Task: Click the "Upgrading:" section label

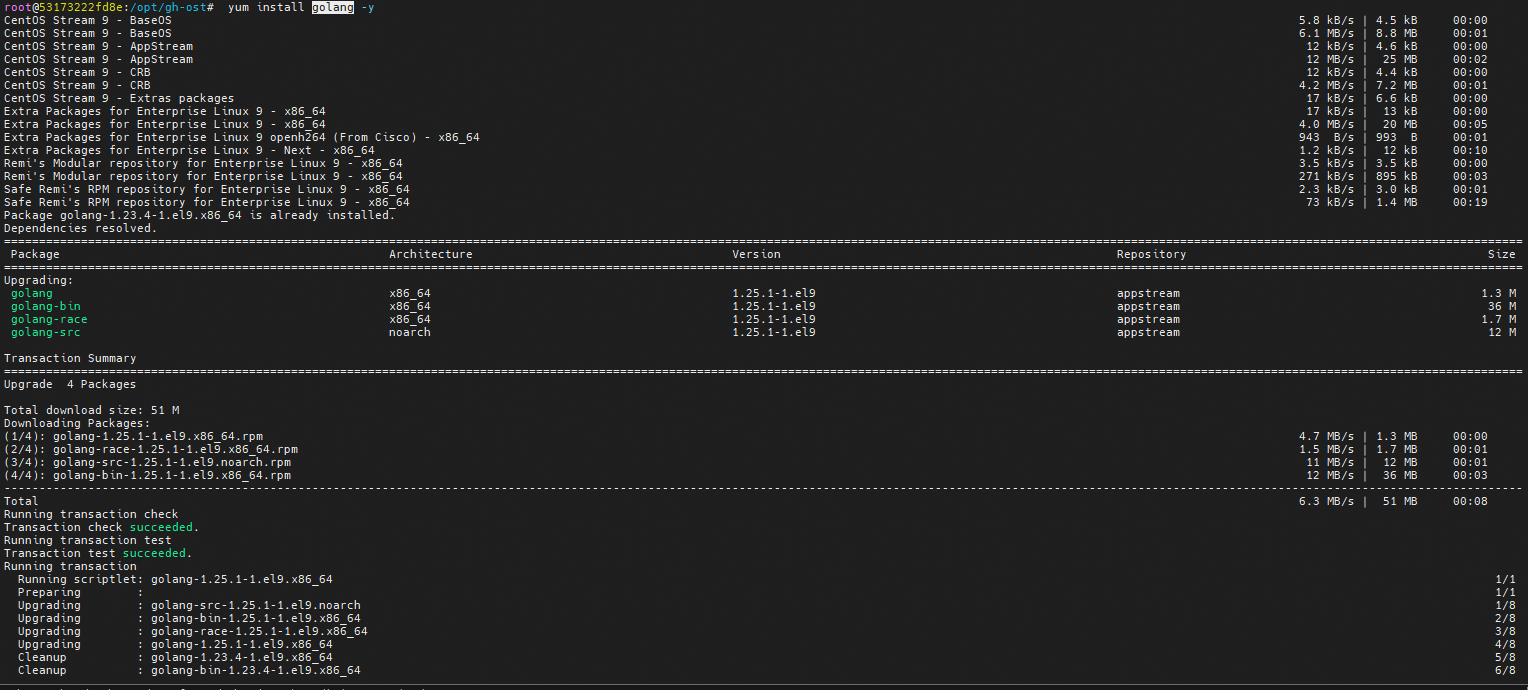Action: point(39,280)
